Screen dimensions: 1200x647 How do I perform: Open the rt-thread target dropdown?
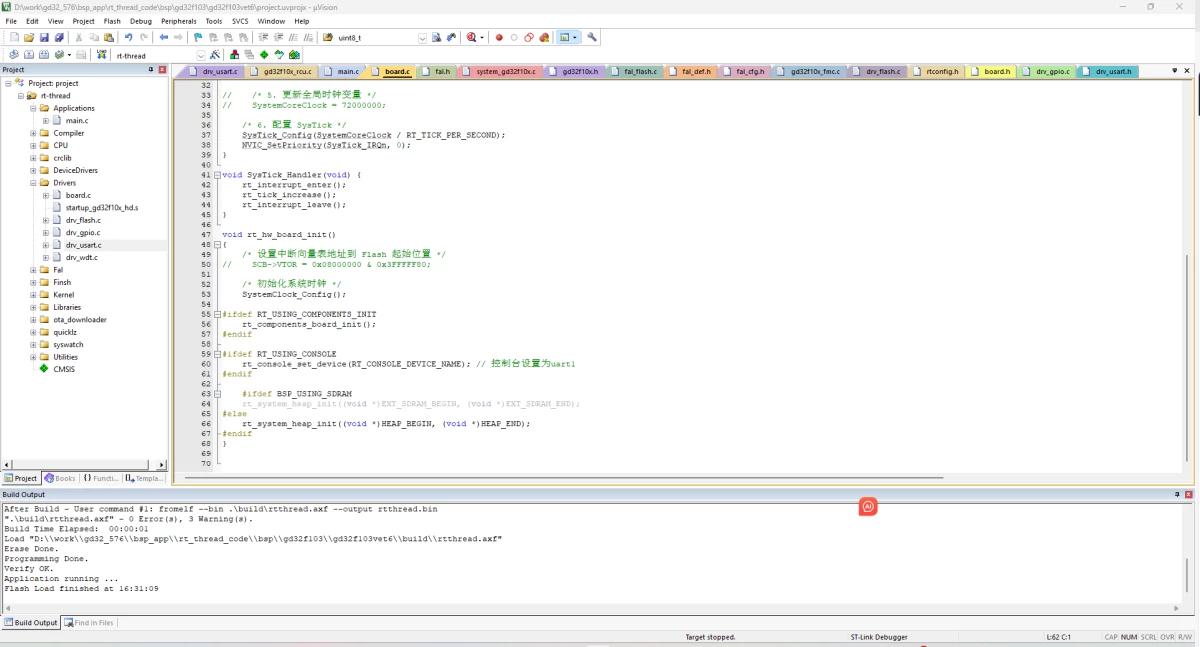pos(200,55)
